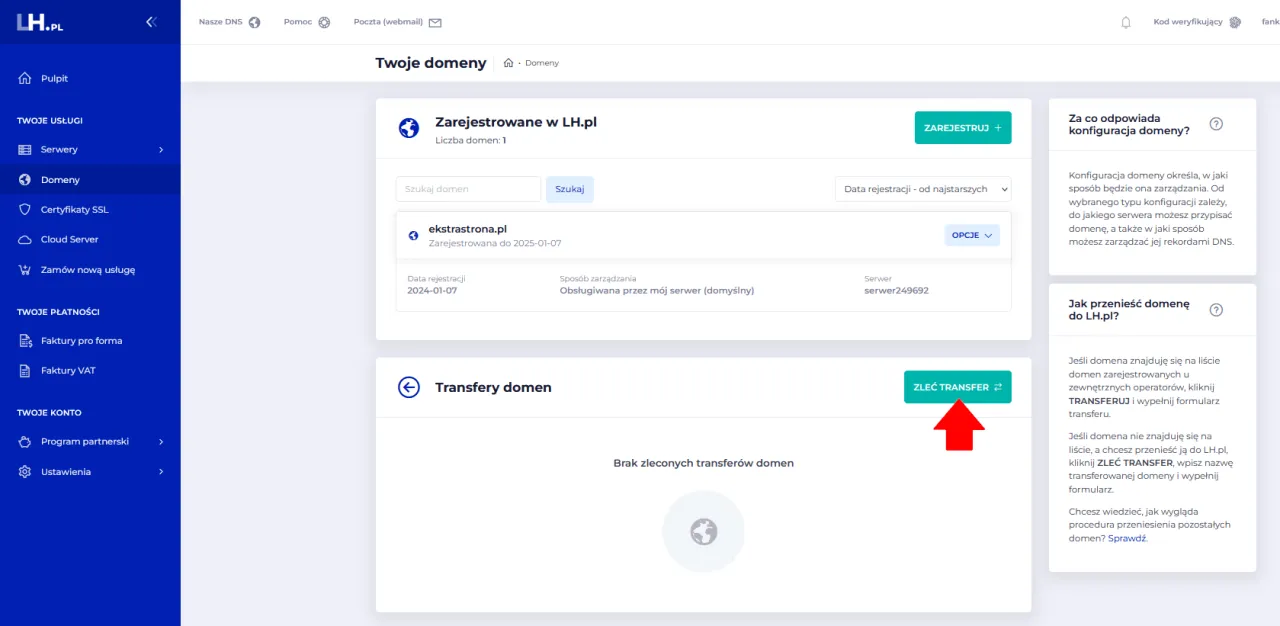Click the lifebuoy icon beside Pomoc

coord(324,22)
